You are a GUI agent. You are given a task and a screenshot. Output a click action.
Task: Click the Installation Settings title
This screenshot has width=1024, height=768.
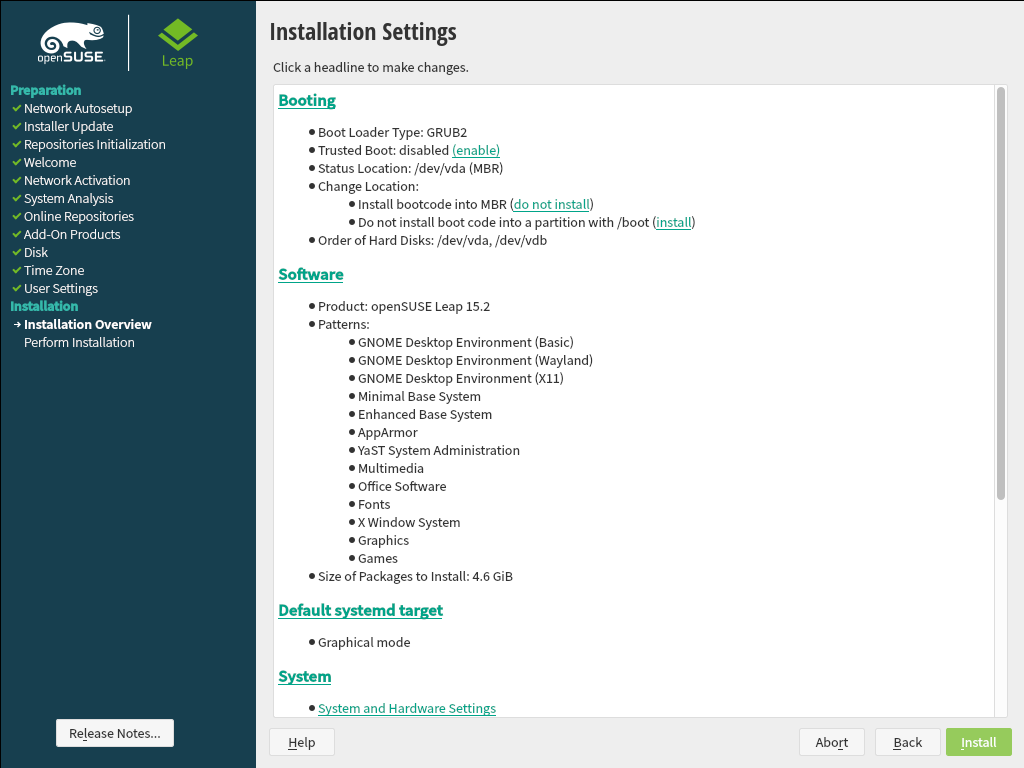click(363, 31)
